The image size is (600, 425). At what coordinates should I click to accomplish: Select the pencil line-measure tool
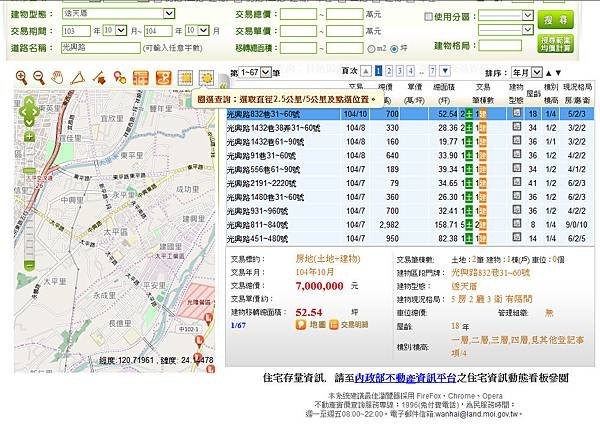[x=99, y=78]
